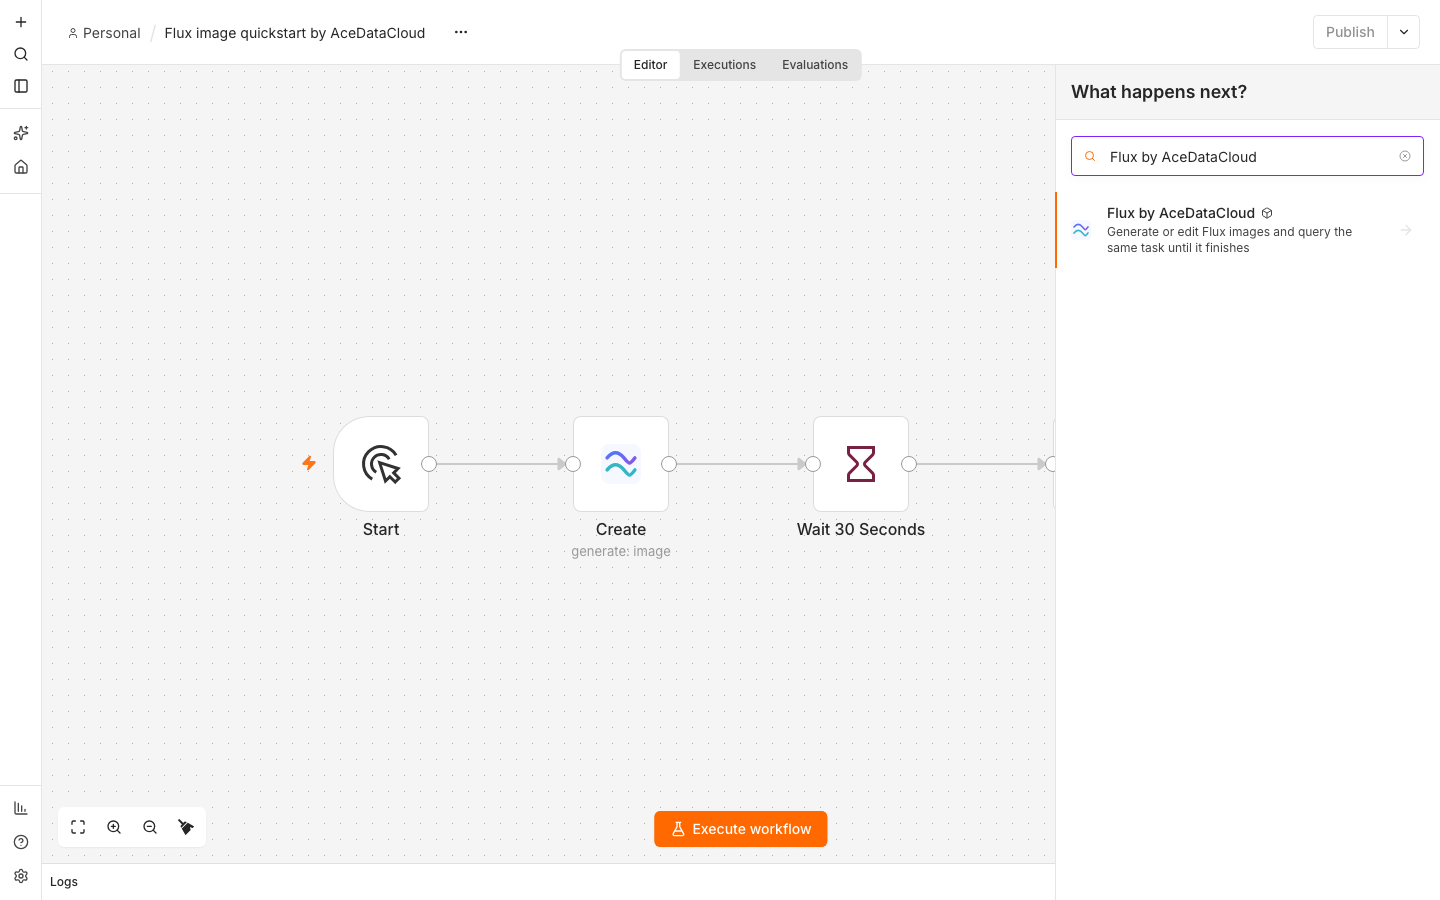Click the tidy up nodes broom icon
The image size is (1440, 900).
(186, 827)
